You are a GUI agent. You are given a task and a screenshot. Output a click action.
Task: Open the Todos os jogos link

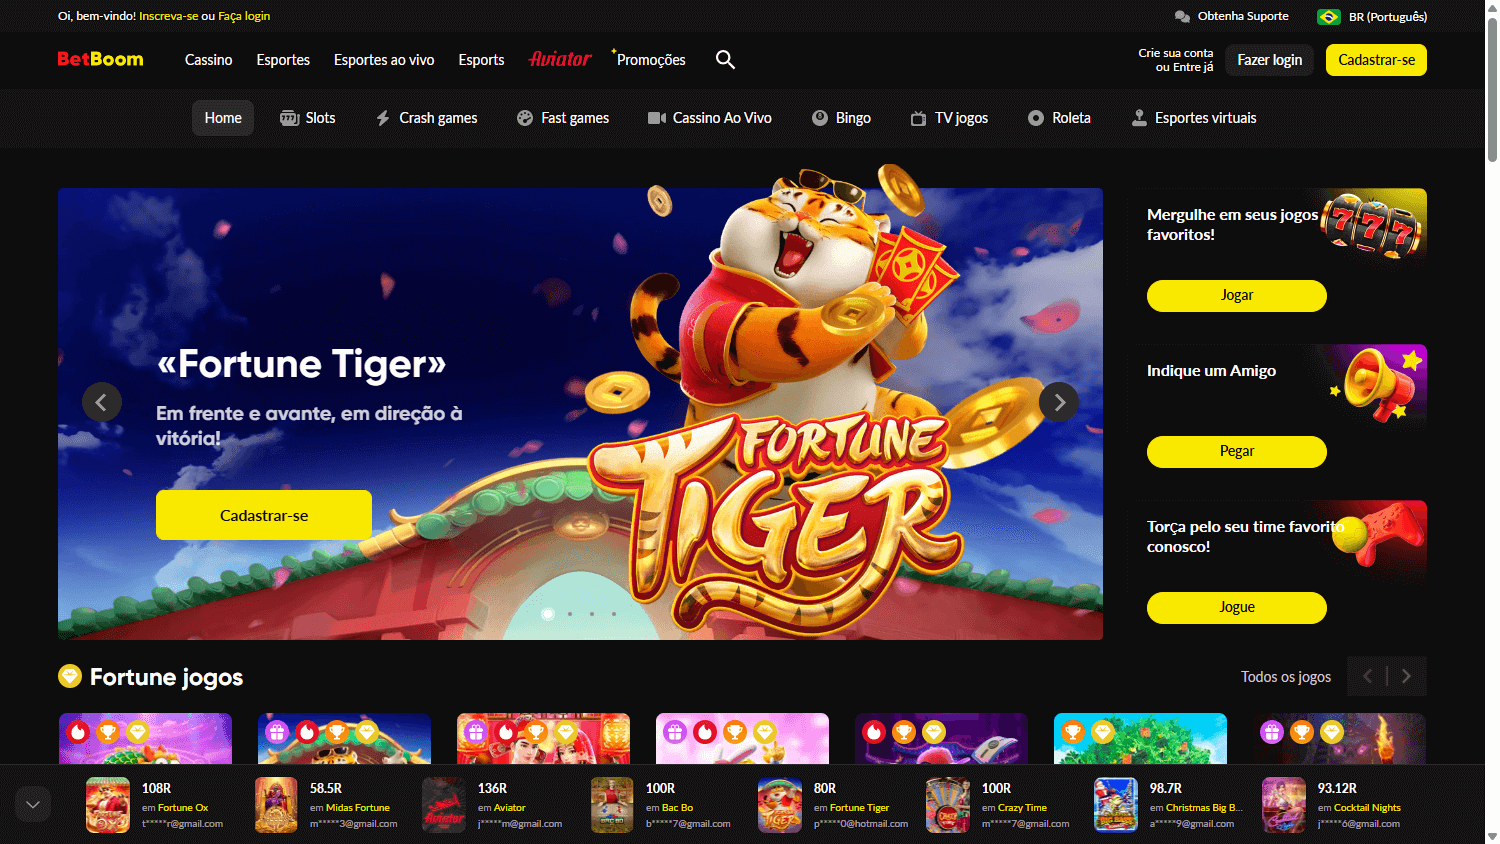[1285, 676]
